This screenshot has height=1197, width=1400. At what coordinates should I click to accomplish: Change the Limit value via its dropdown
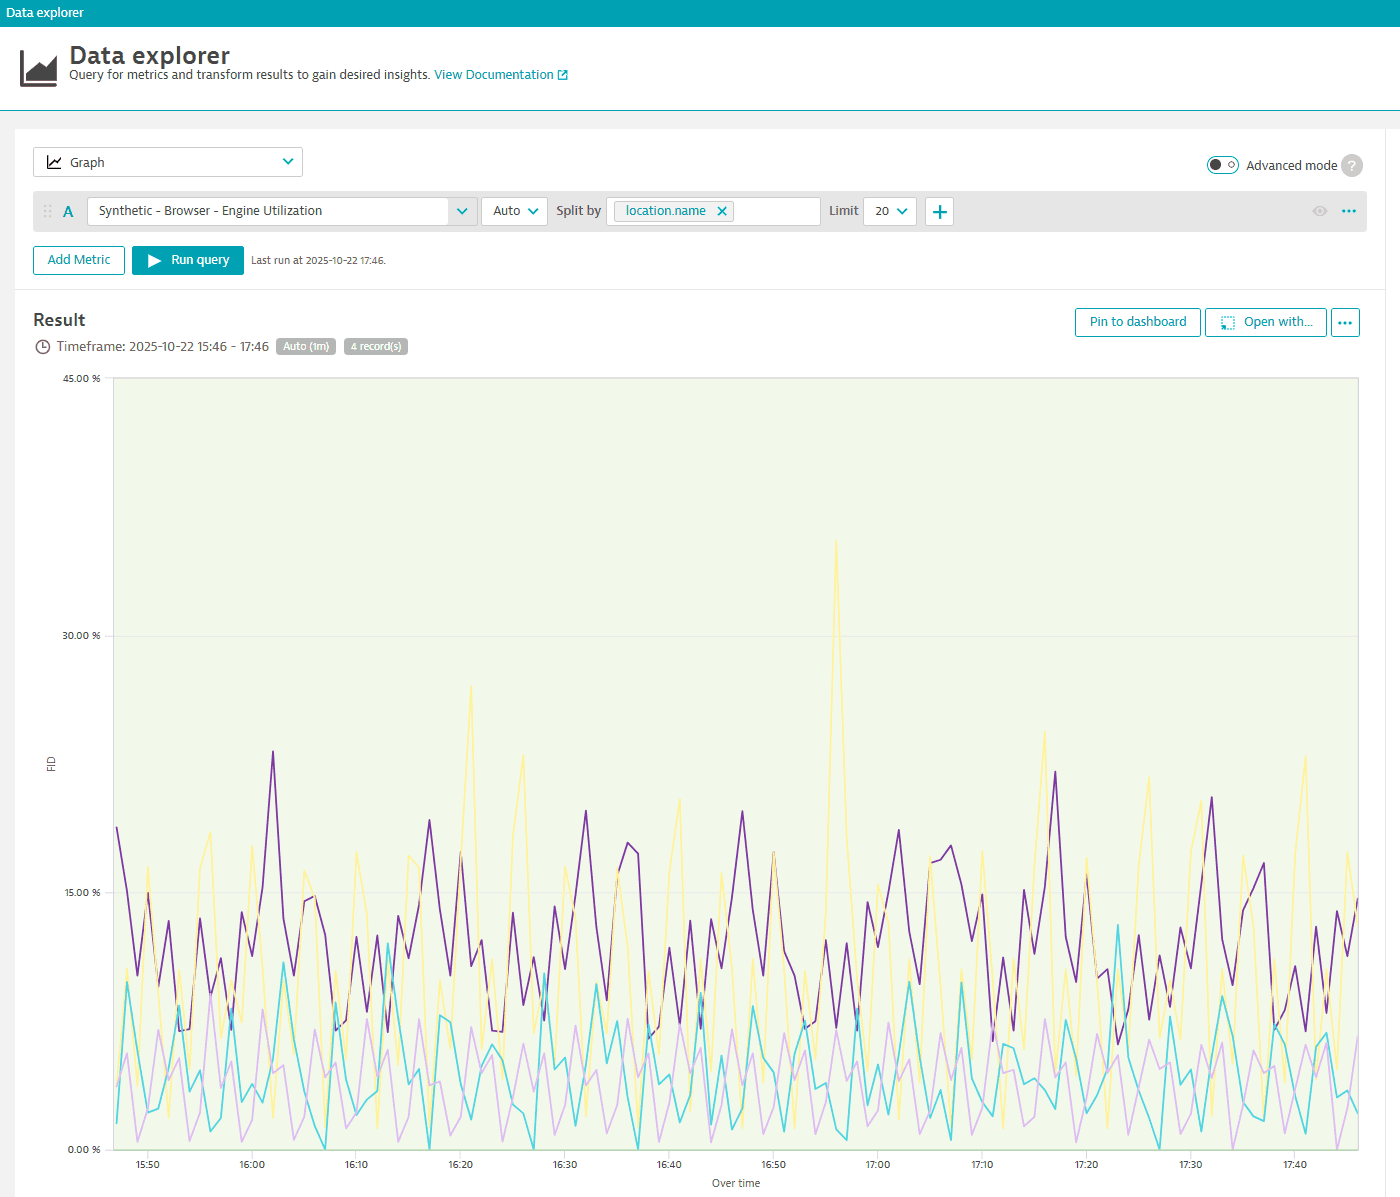pos(889,211)
